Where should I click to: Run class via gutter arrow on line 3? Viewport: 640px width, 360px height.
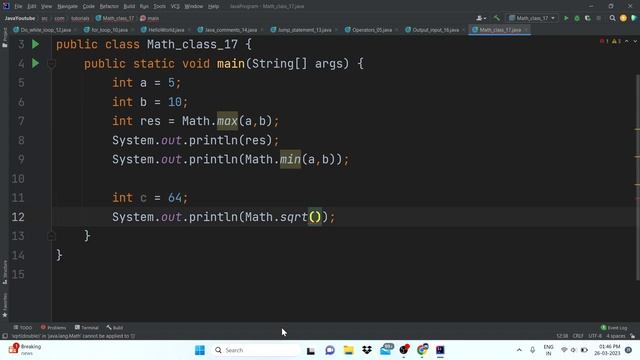(x=36, y=44)
